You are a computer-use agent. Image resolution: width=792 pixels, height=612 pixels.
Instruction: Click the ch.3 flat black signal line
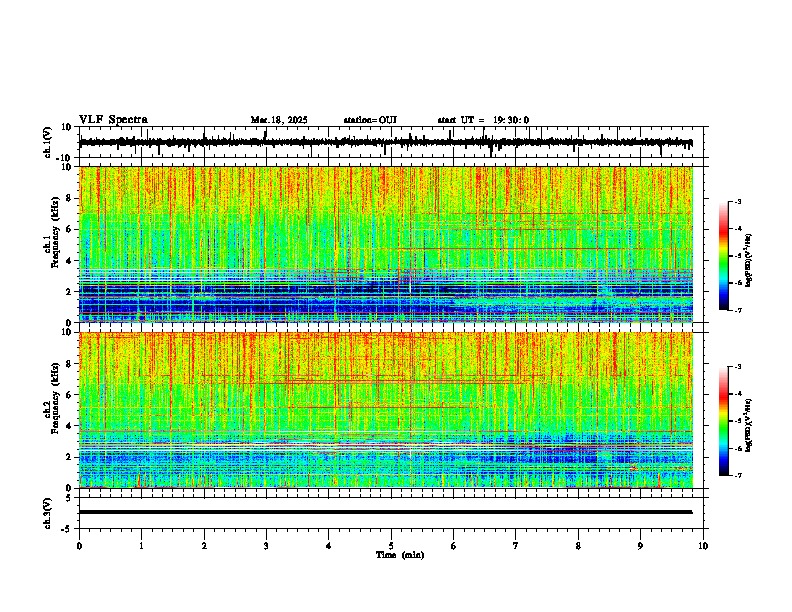(385, 512)
